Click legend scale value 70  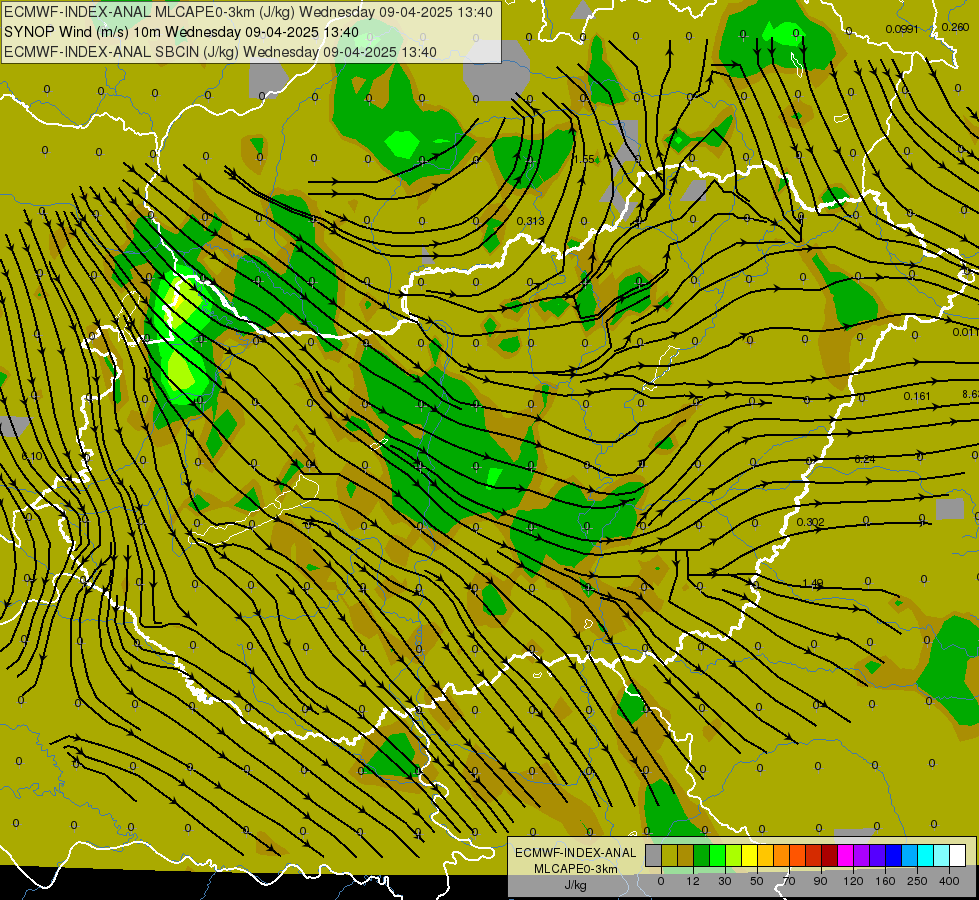[789, 881]
